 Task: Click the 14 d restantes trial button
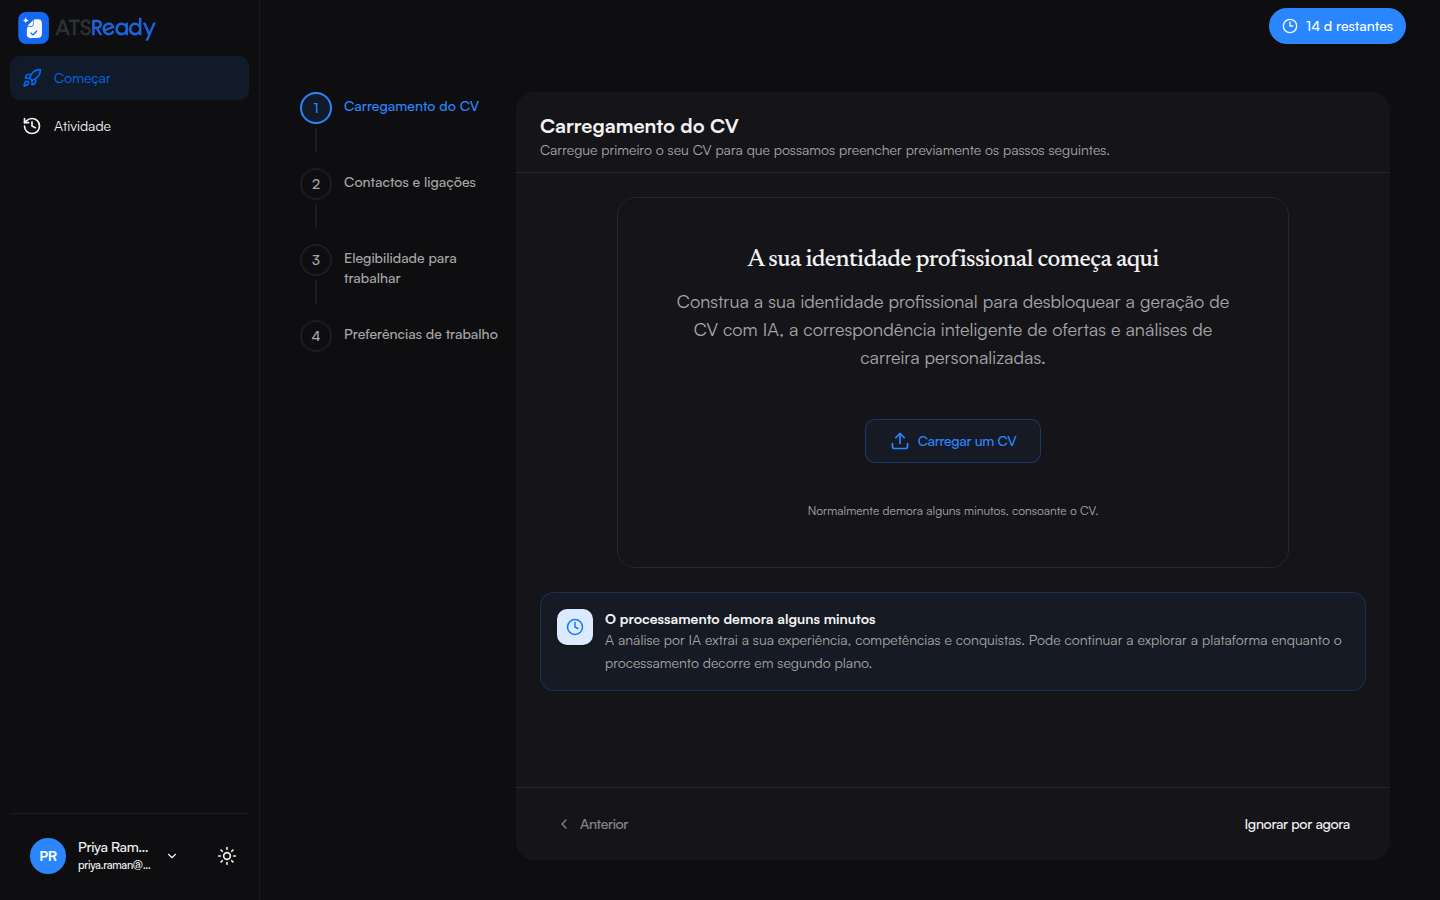click(x=1337, y=26)
